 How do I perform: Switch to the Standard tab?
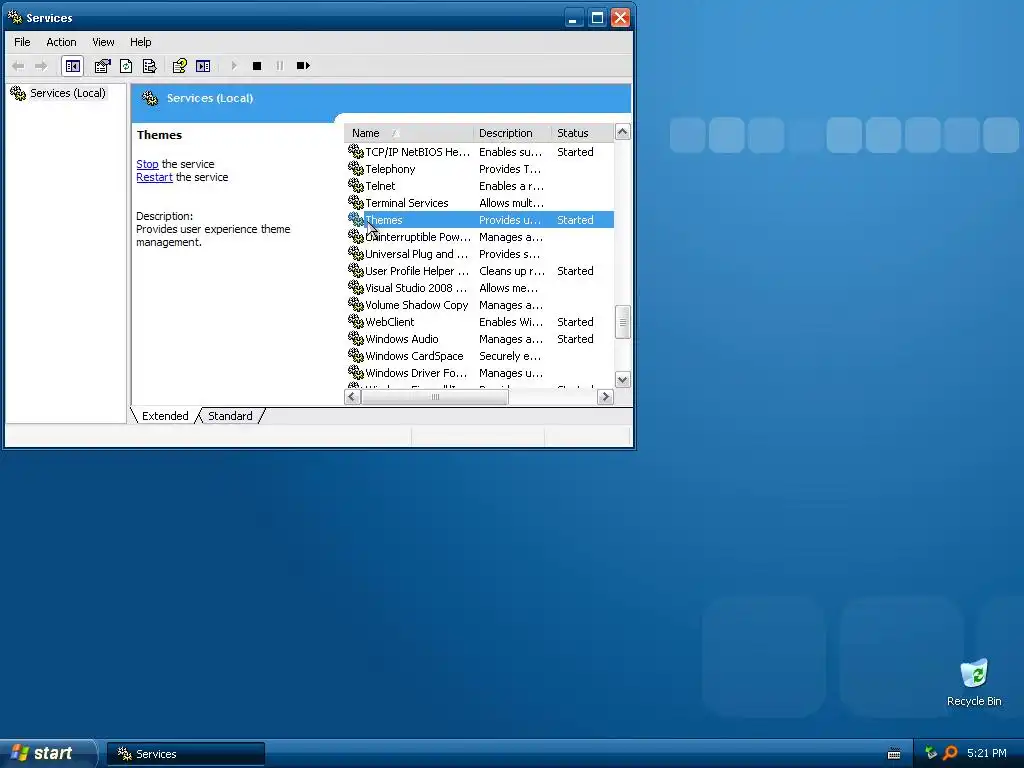pyautogui.click(x=230, y=416)
